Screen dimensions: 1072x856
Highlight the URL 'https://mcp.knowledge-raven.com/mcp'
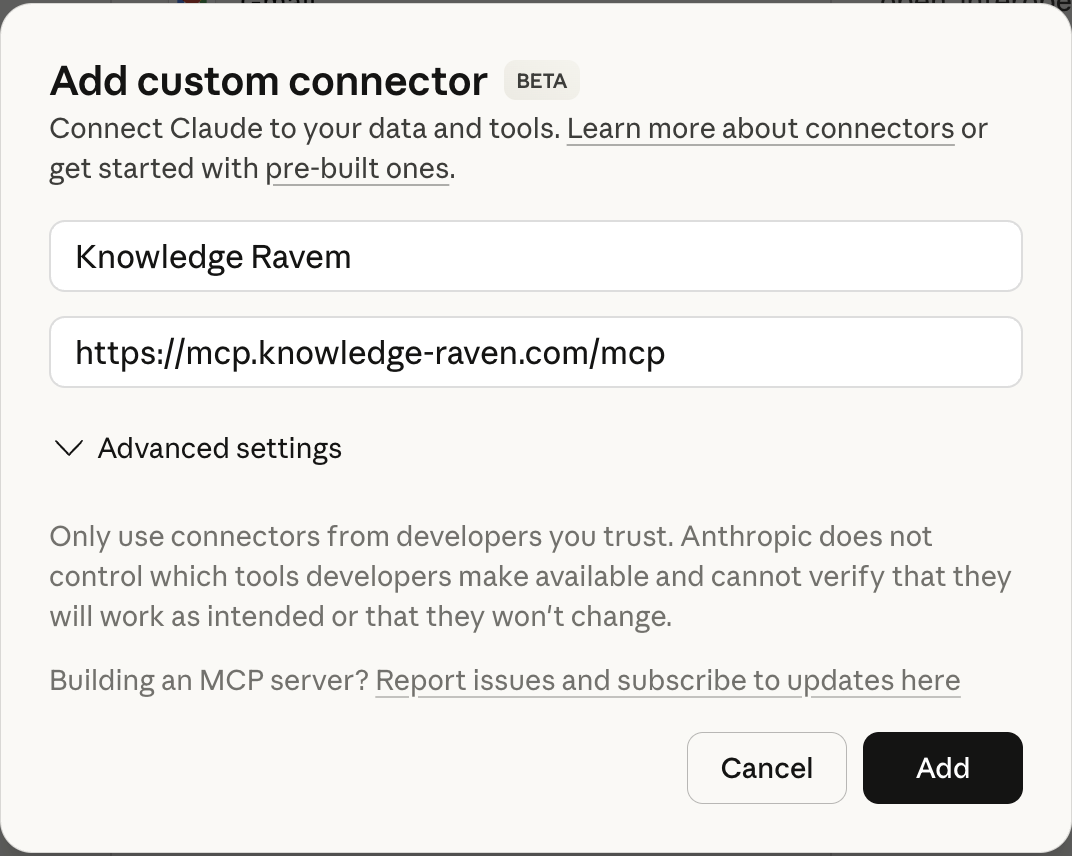click(x=370, y=352)
